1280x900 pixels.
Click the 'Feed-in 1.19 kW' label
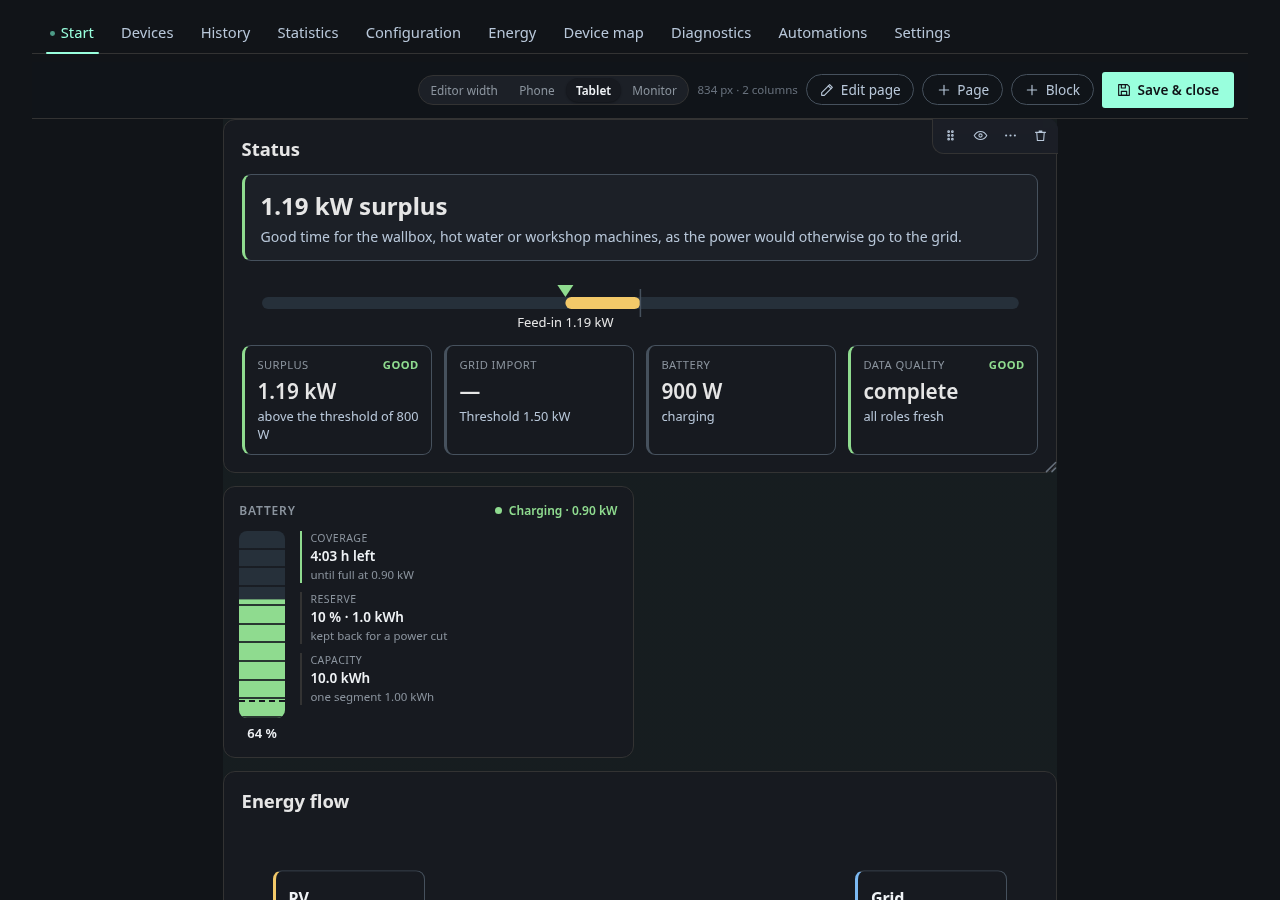tap(565, 323)
